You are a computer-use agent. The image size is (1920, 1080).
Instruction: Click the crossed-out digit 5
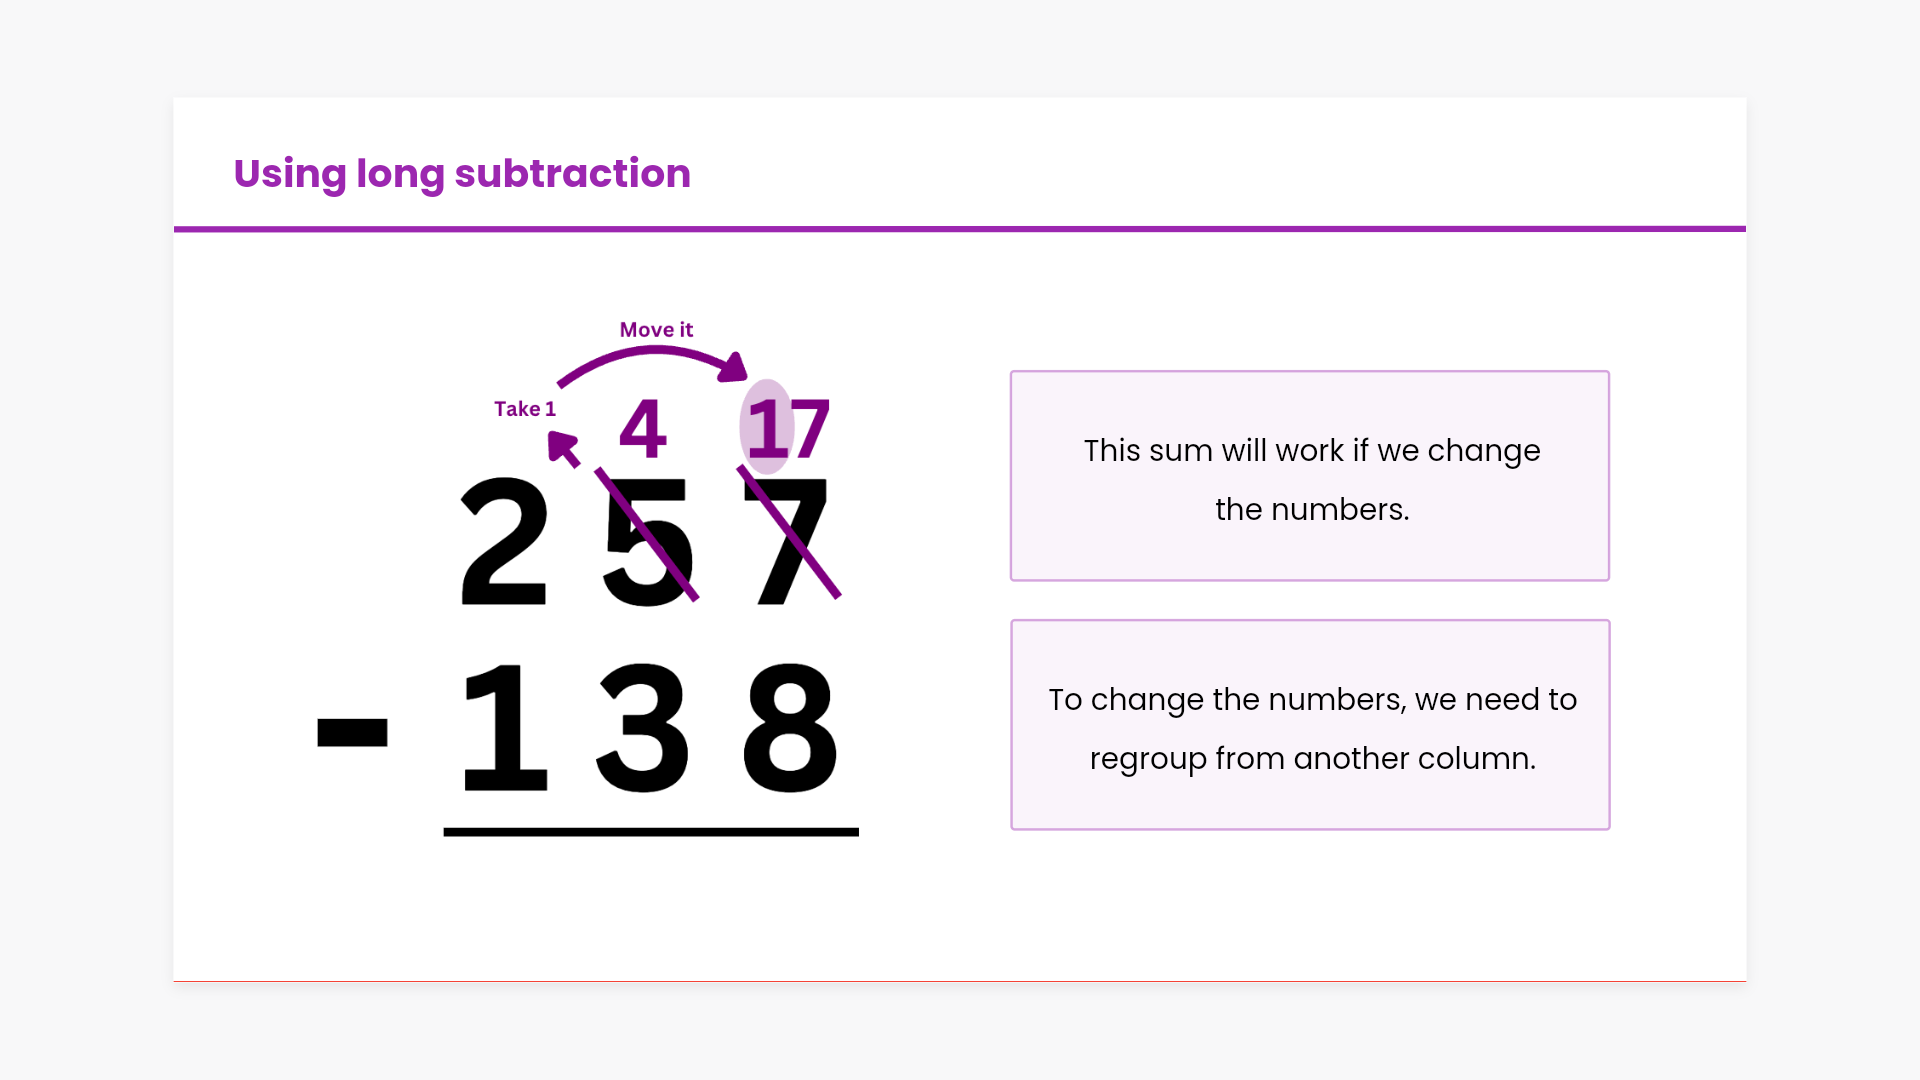(648, 540)
